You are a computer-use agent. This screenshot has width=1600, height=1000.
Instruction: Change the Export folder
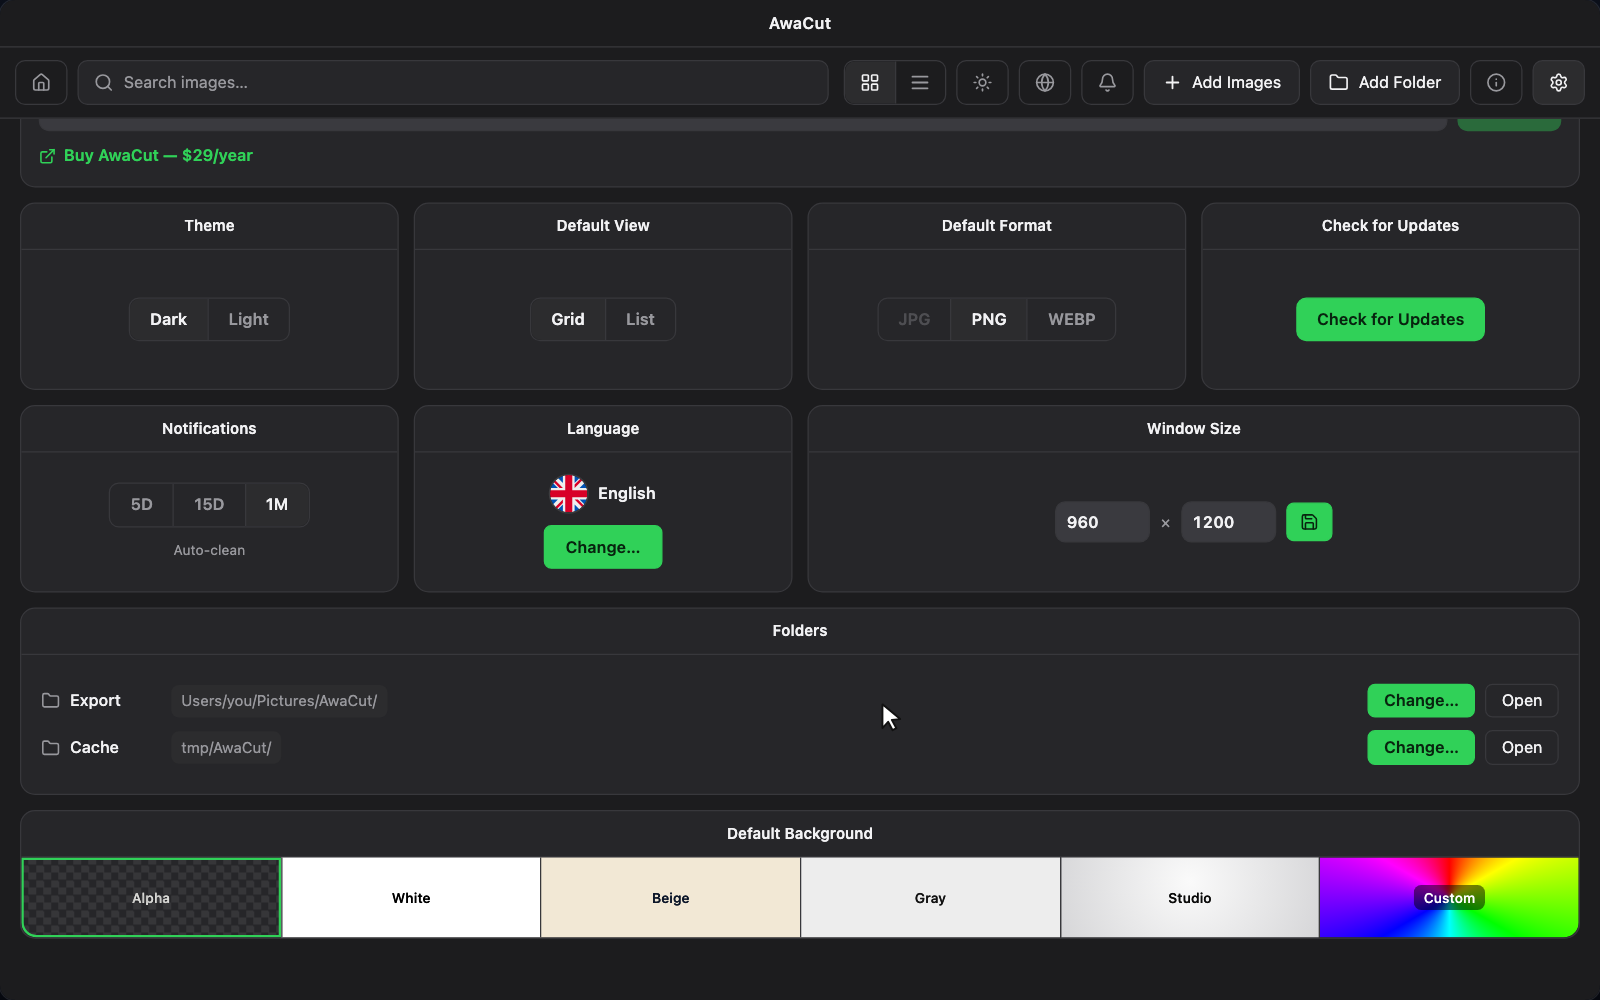click(1421, 701)
